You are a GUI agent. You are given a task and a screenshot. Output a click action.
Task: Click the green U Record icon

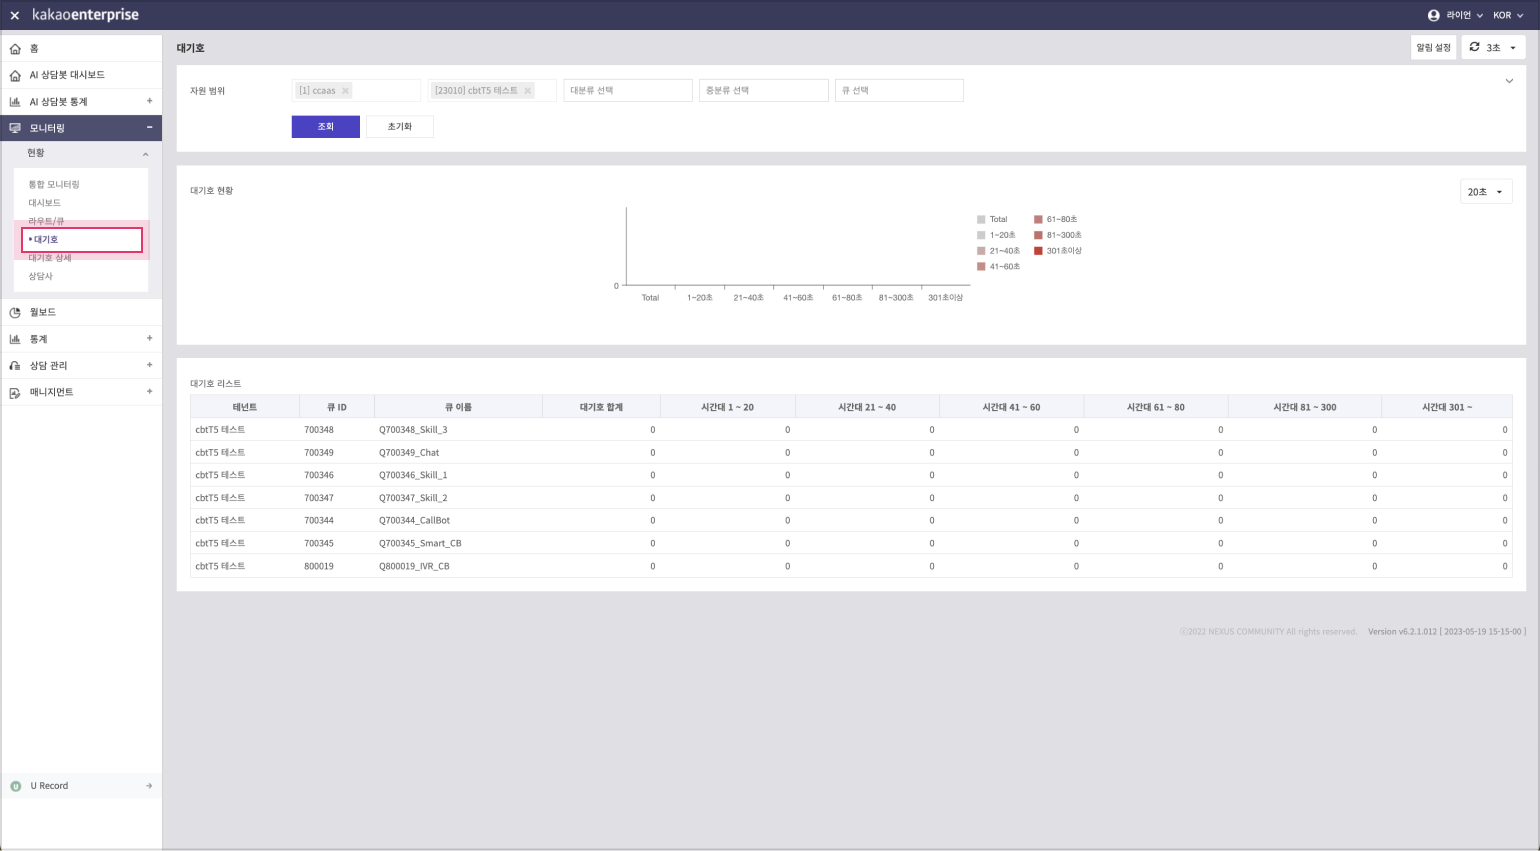pyautogui.click(x=15, y=786)
